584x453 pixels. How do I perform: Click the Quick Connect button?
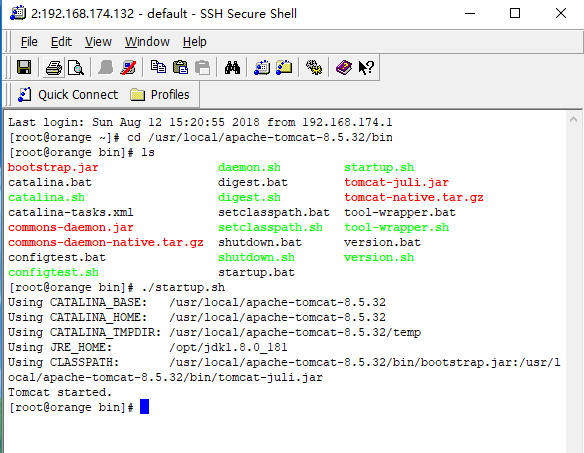coord(67,95)
